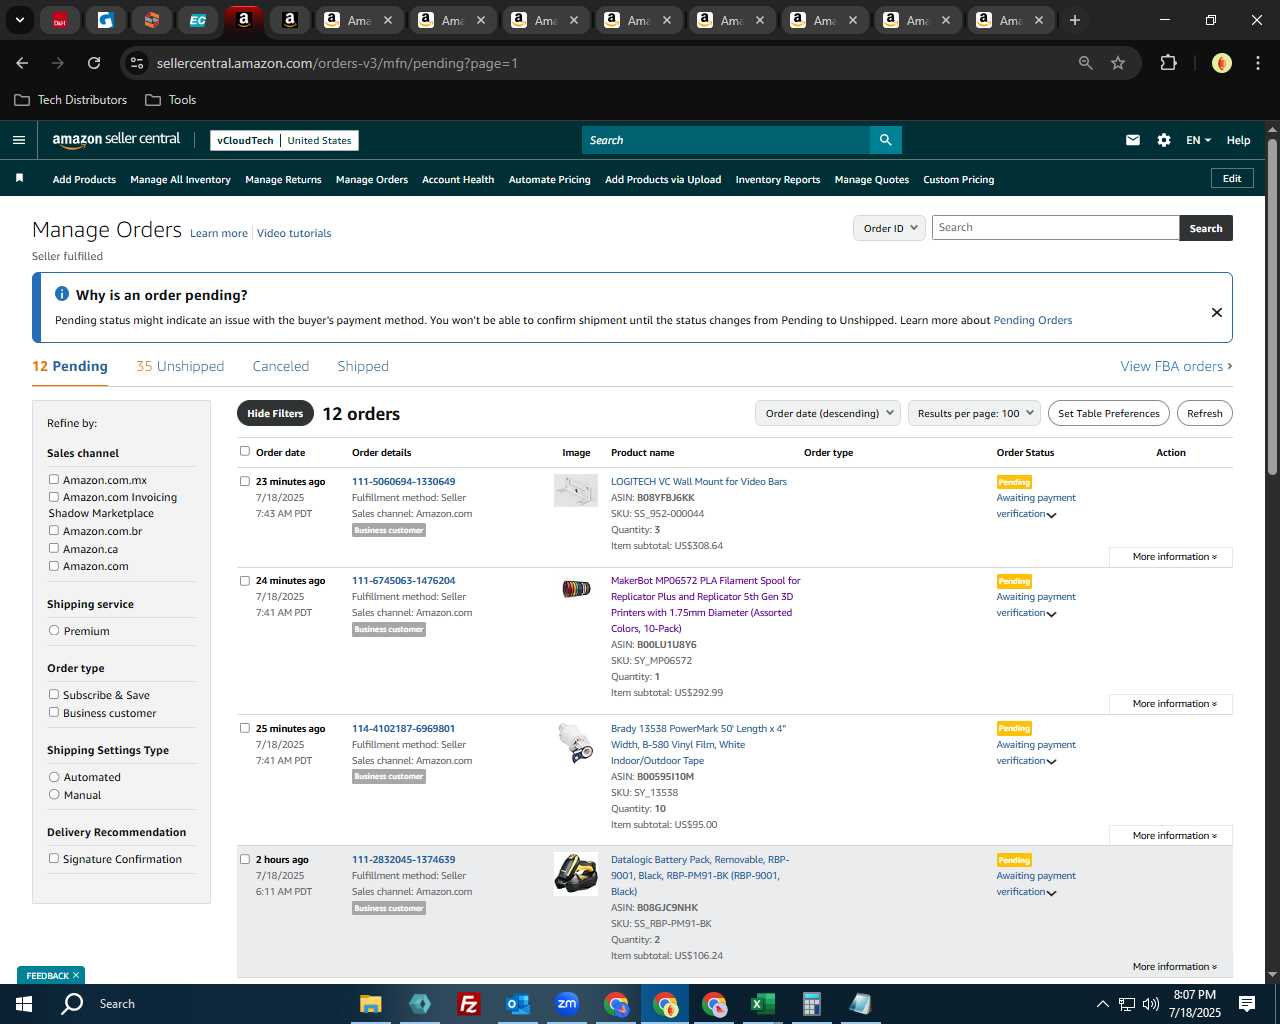Click the bookmark icon in navigation bar

click(x=19, y=178)
